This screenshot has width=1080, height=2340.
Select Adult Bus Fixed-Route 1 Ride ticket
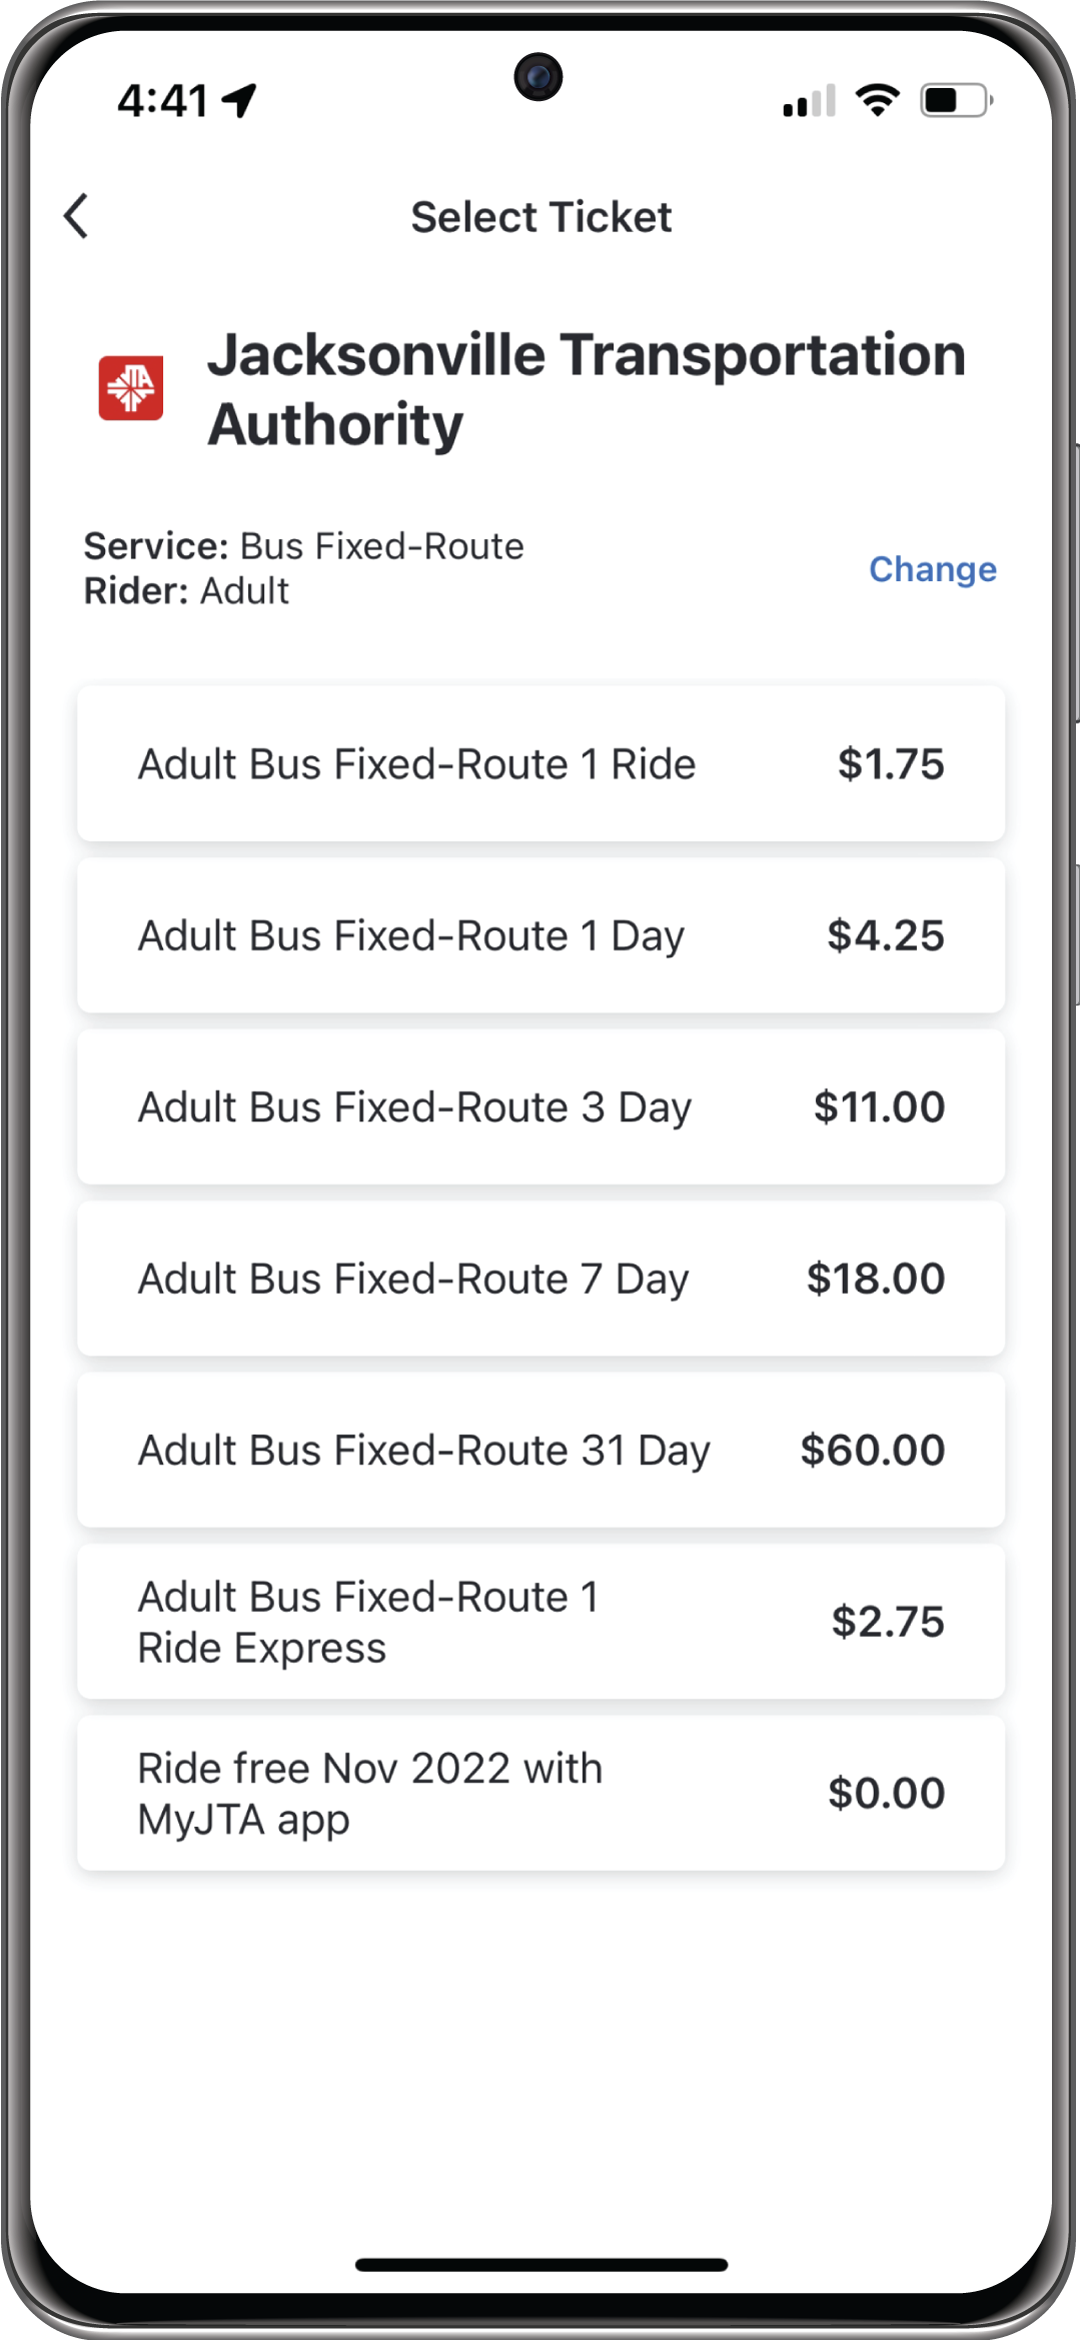point(541,764)
